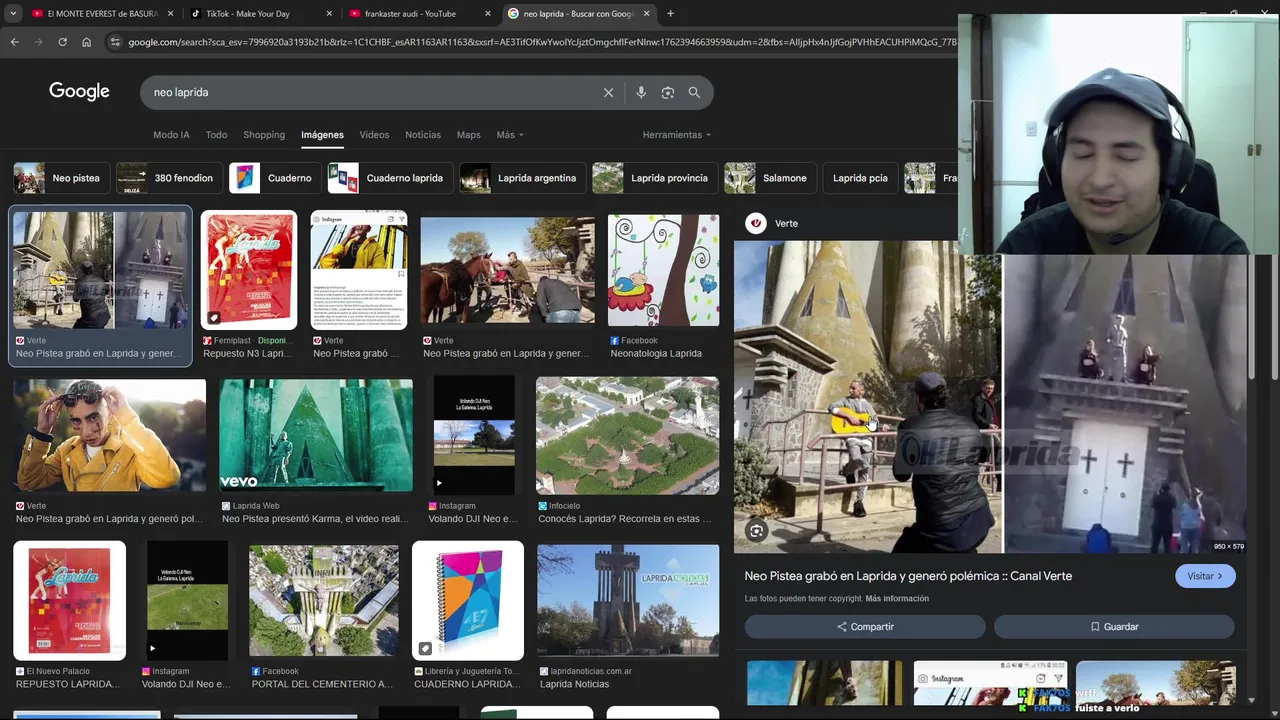The image size is (1280, 720).
Task: Select Salamone filter chip
Action: pyautogui.click(x=768, y=178)
